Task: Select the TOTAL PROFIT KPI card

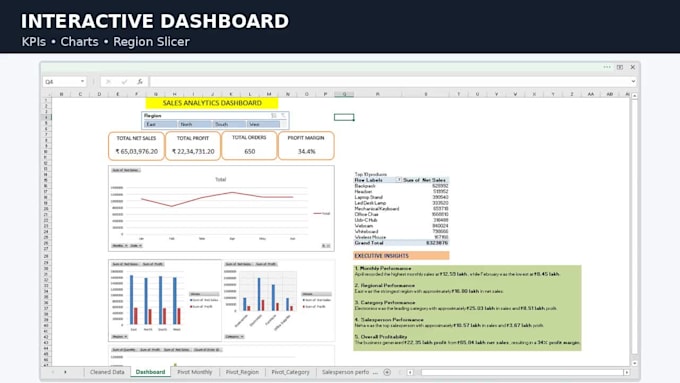Action: click(x=193, y=146)
